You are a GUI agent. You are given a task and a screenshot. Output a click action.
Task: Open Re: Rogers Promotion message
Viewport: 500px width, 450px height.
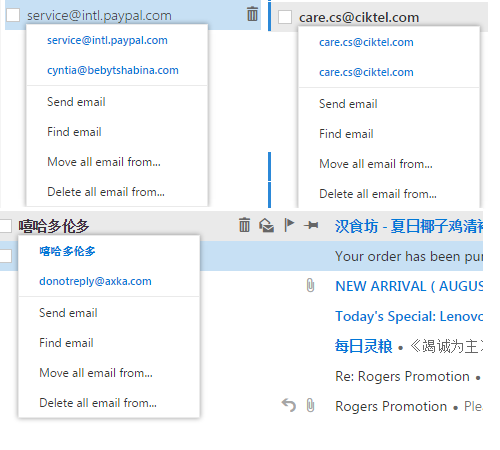(x=402, y=376)
